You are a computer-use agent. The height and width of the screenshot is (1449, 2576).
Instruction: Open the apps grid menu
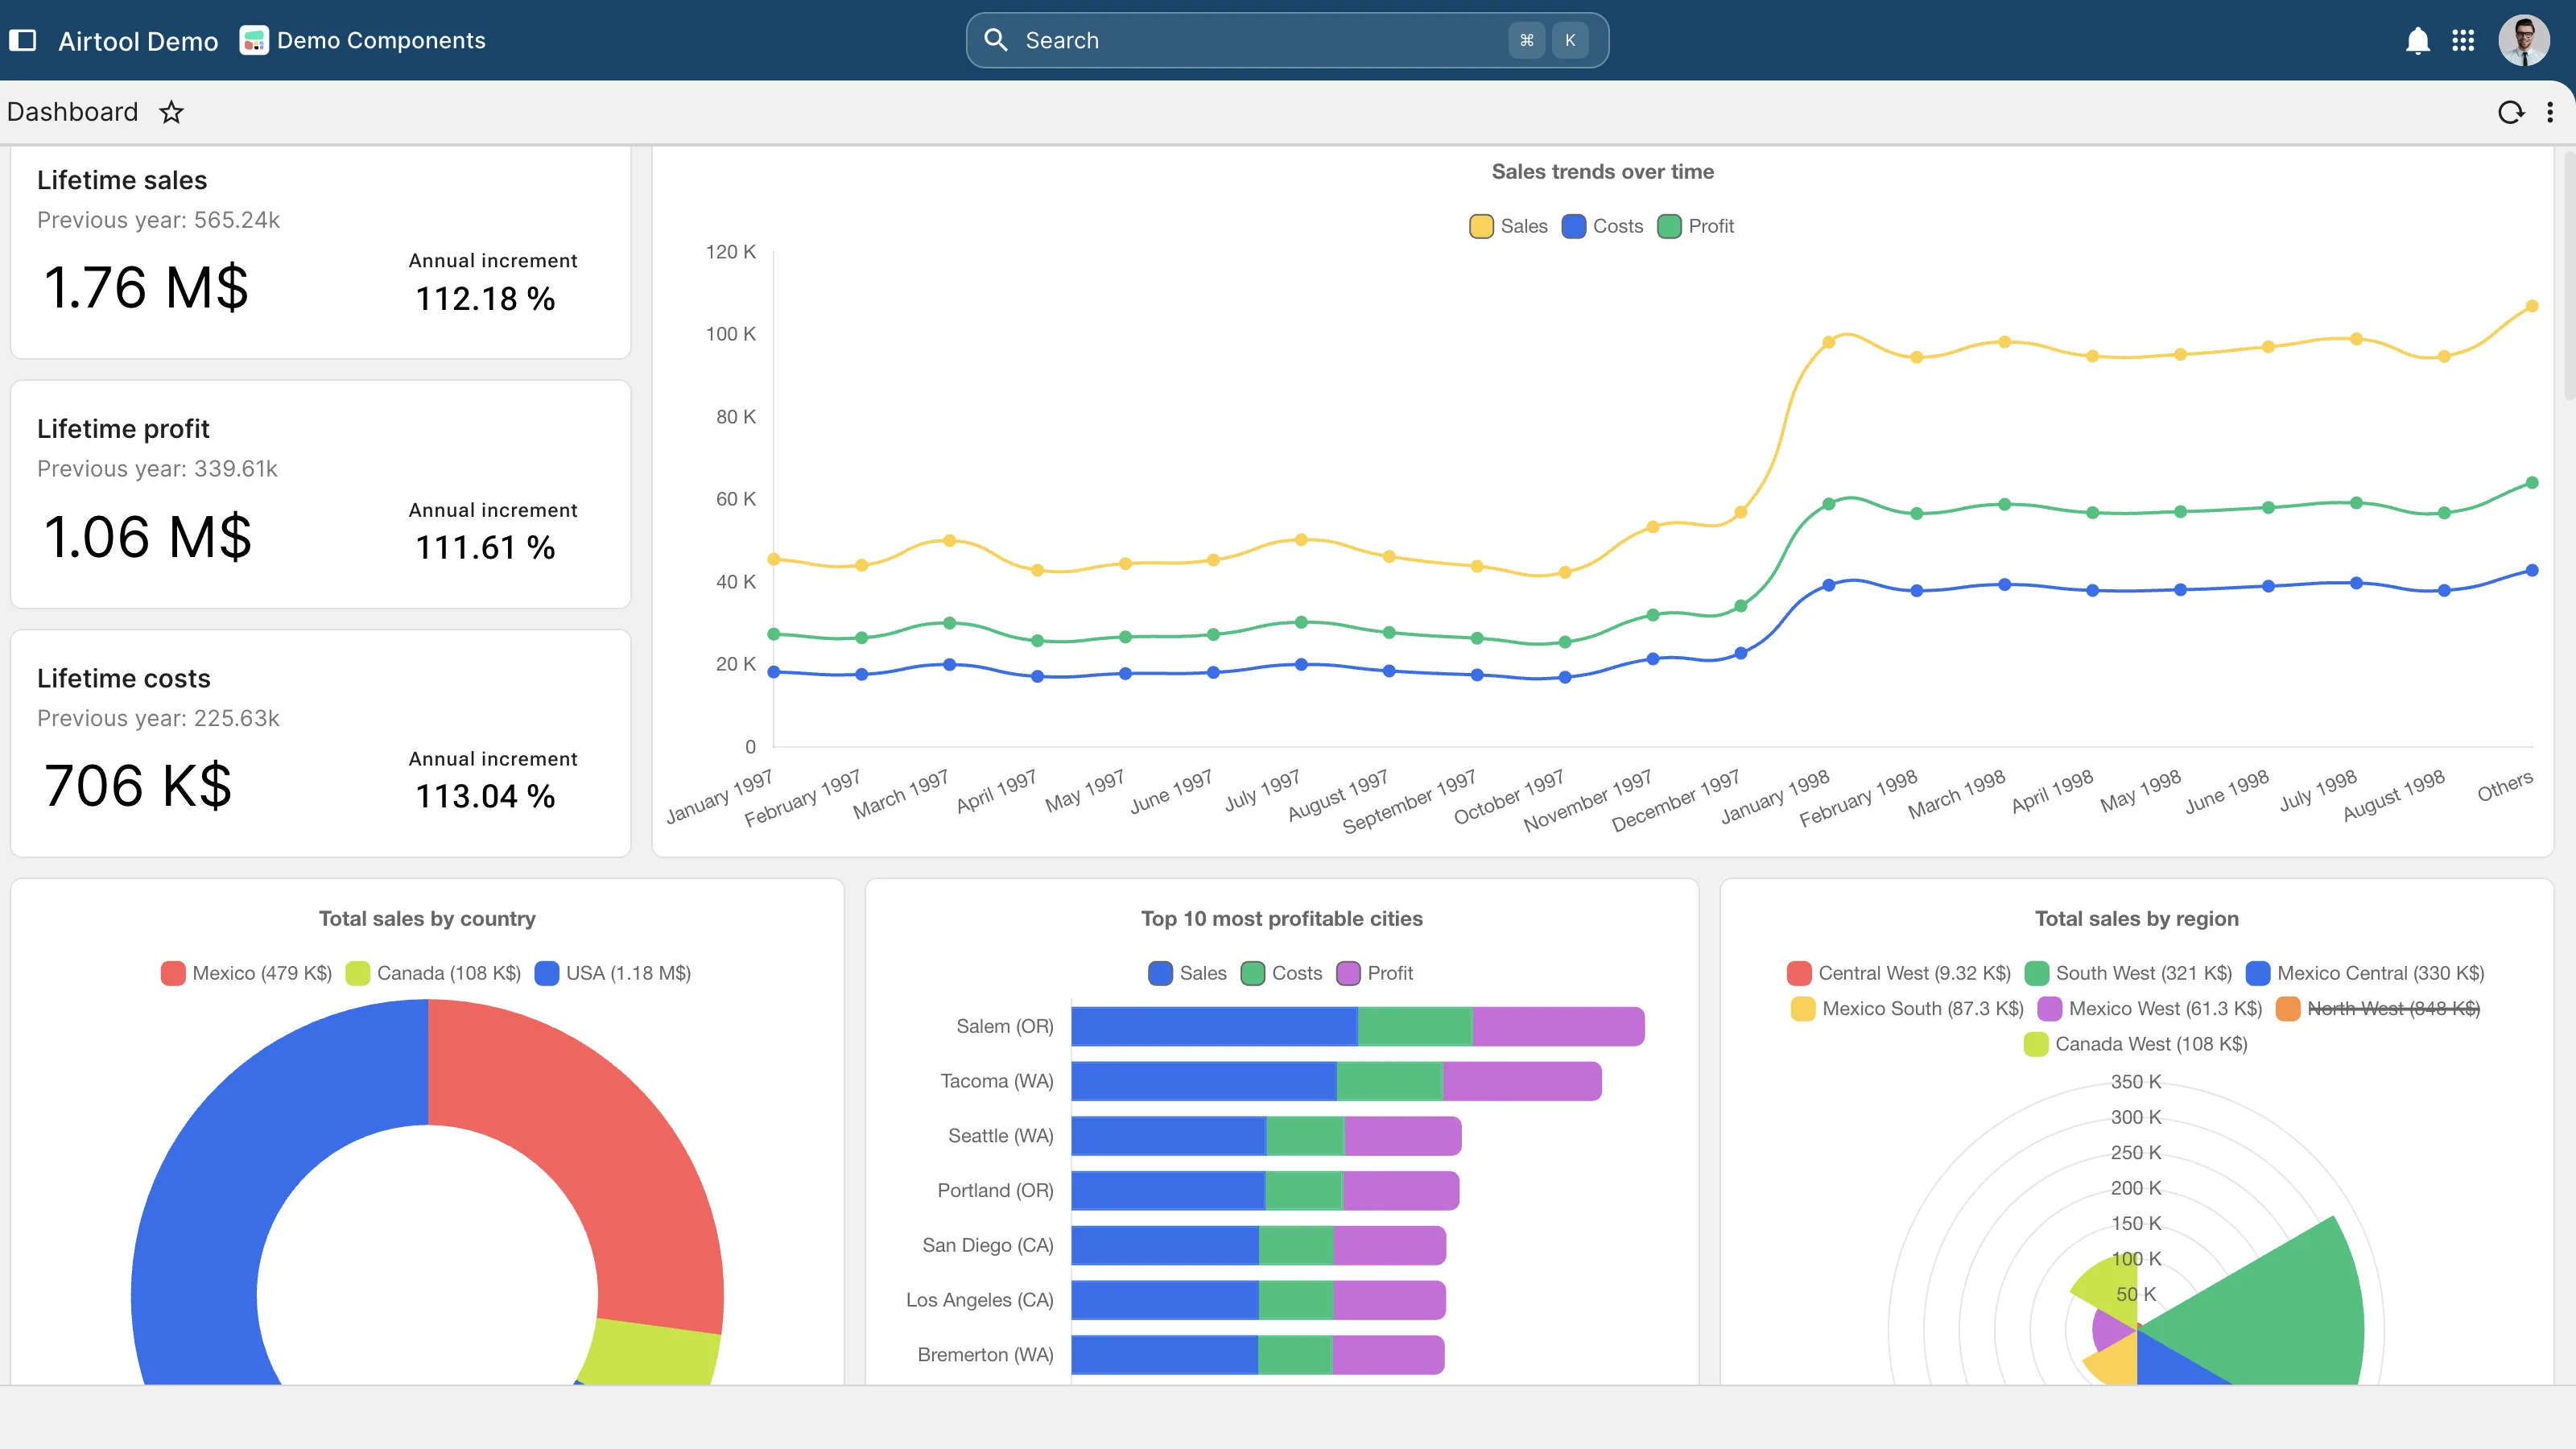pyautogui.click(x=2463, y=40)
